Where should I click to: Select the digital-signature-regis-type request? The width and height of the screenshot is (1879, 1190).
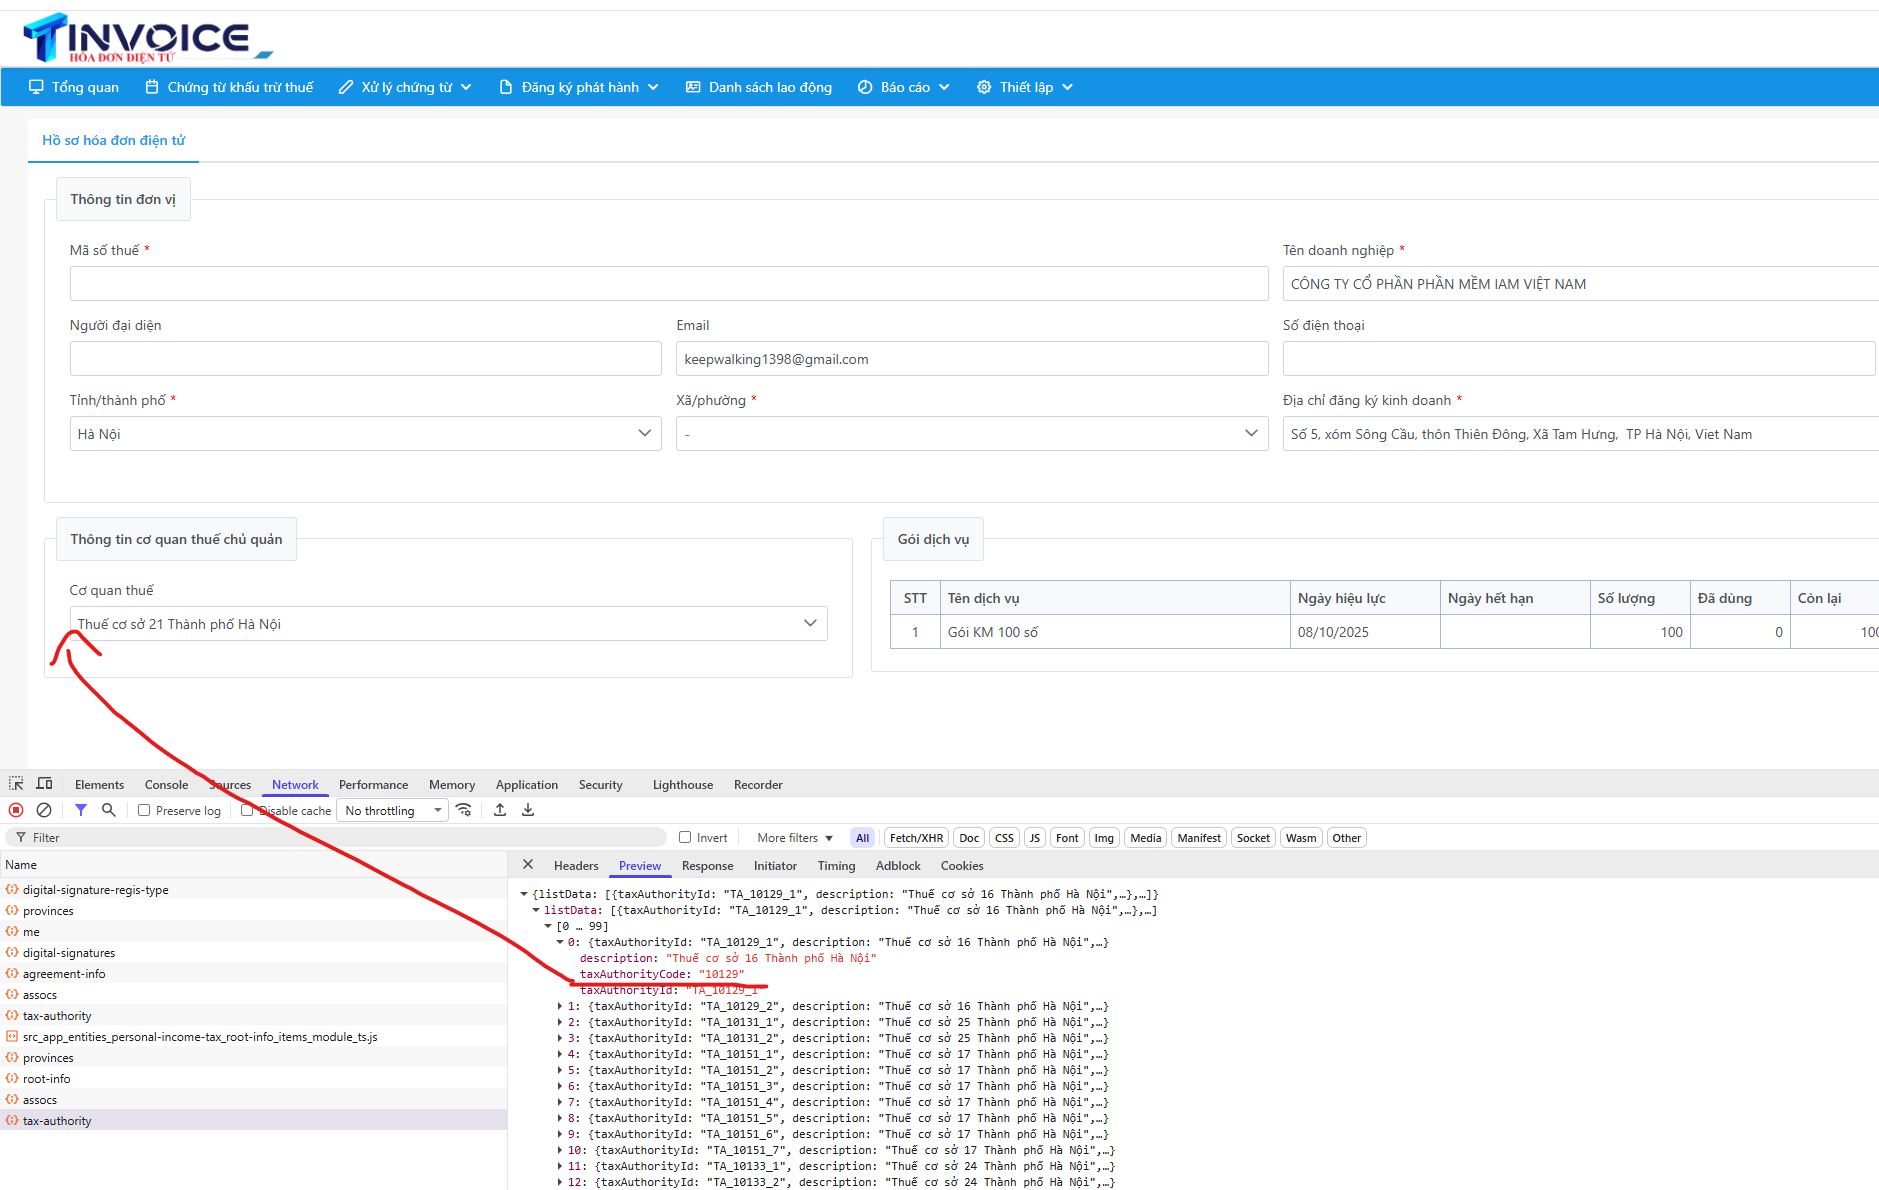tap(253, 890)
